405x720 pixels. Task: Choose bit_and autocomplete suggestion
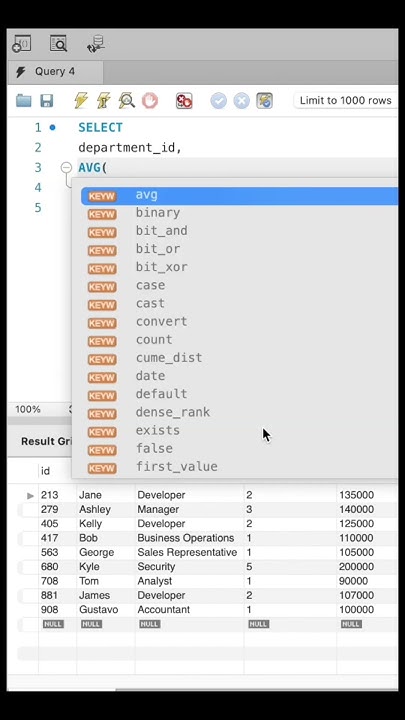[239, 231]
